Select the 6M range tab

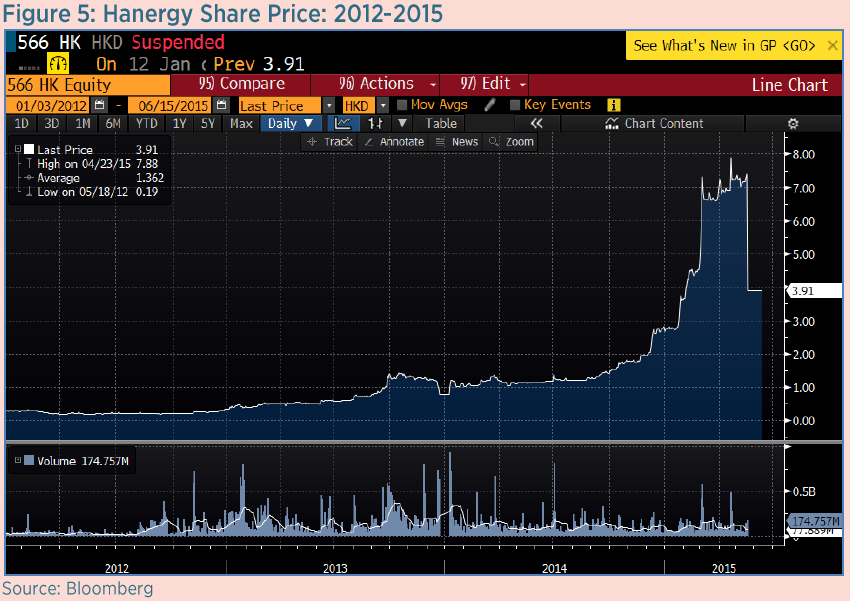click(x=113, y=124)
